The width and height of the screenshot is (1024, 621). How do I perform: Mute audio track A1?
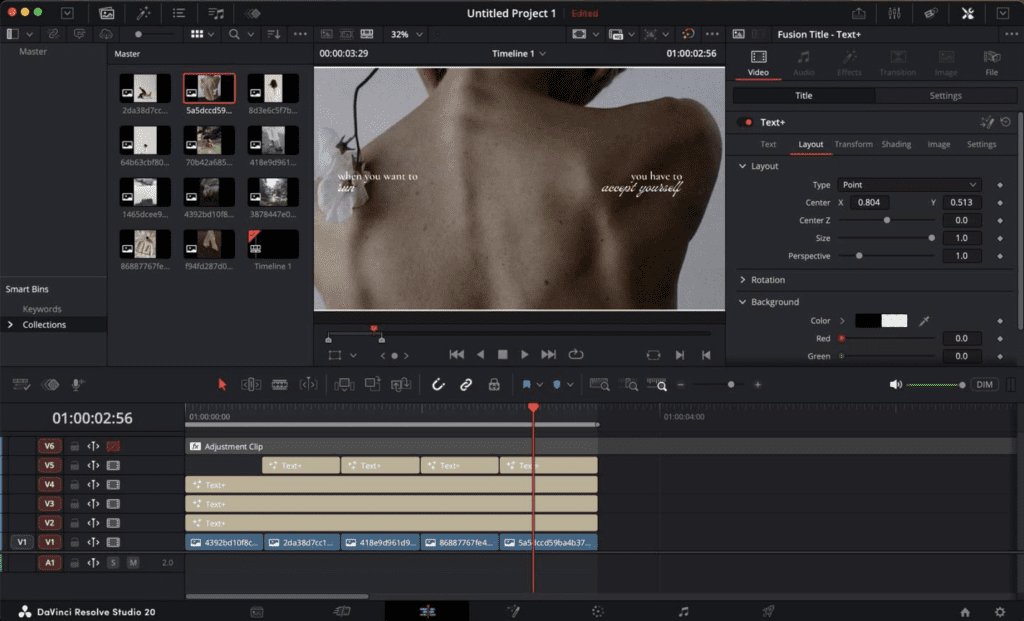click(132, 563)
